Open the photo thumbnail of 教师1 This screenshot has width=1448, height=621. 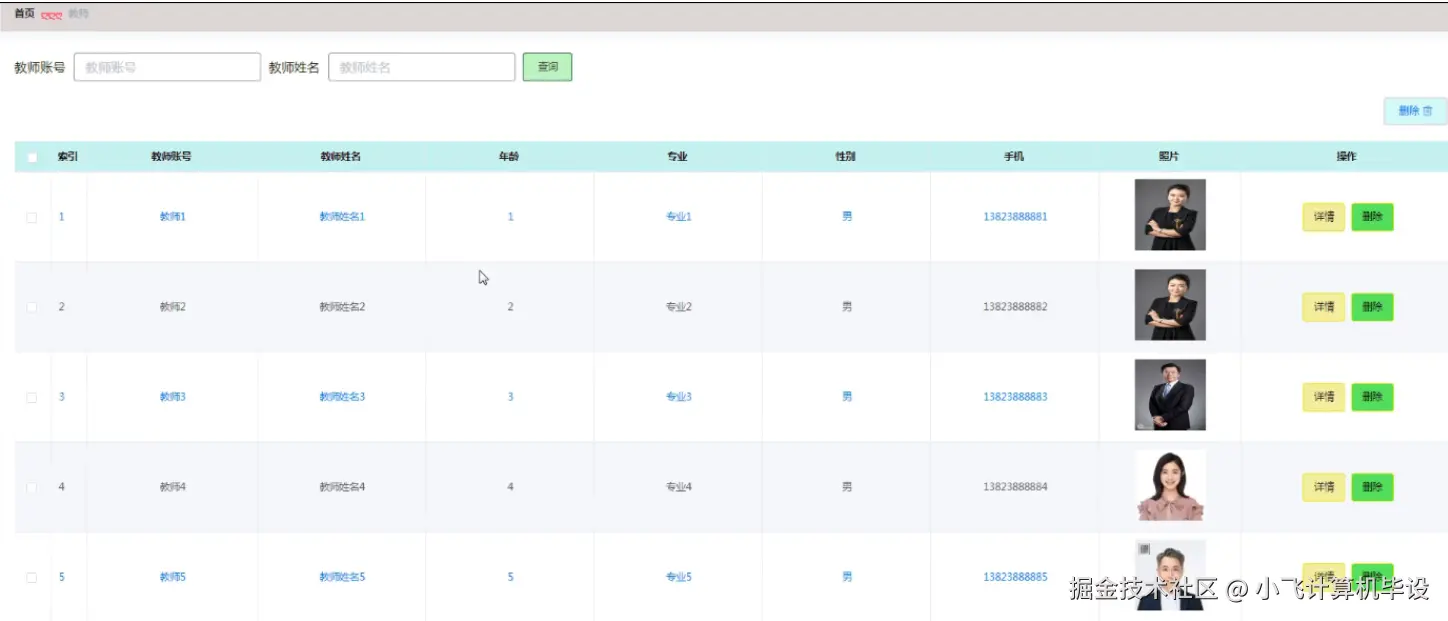coord(1170,215)
